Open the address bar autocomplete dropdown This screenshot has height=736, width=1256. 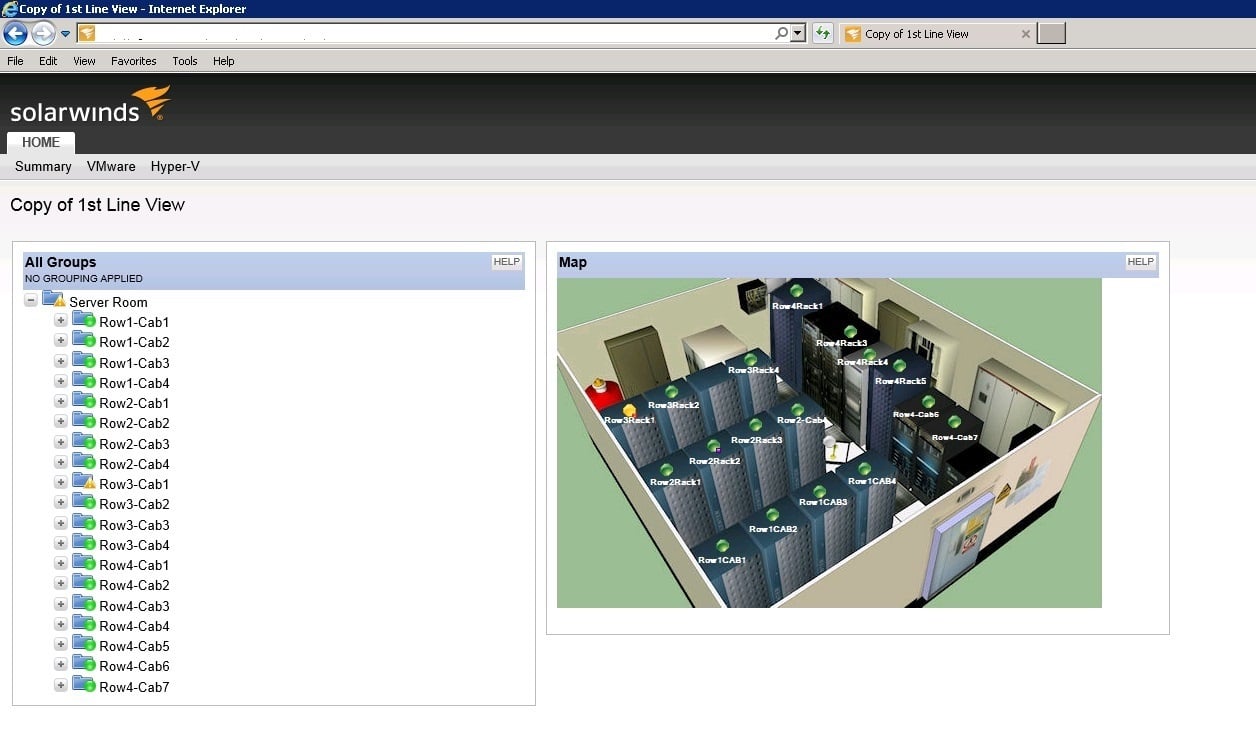(x=797, y=34)
